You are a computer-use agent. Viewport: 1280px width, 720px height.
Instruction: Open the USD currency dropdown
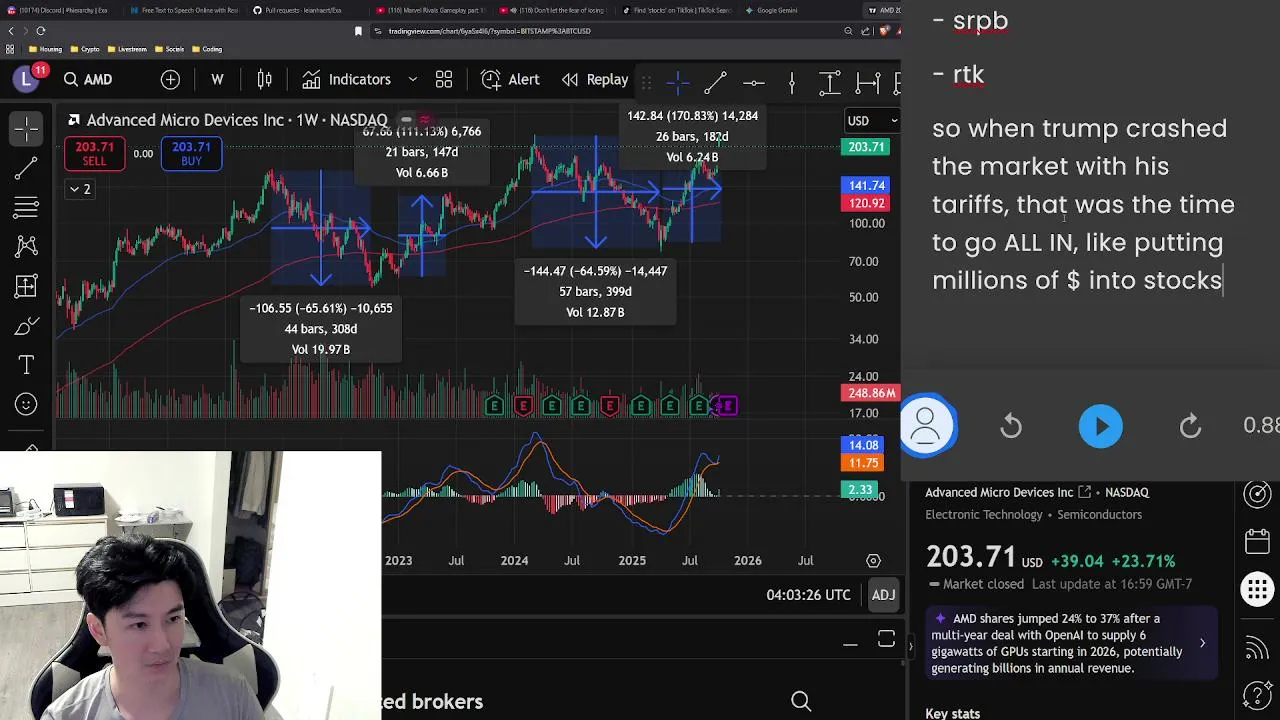[872, 121]
